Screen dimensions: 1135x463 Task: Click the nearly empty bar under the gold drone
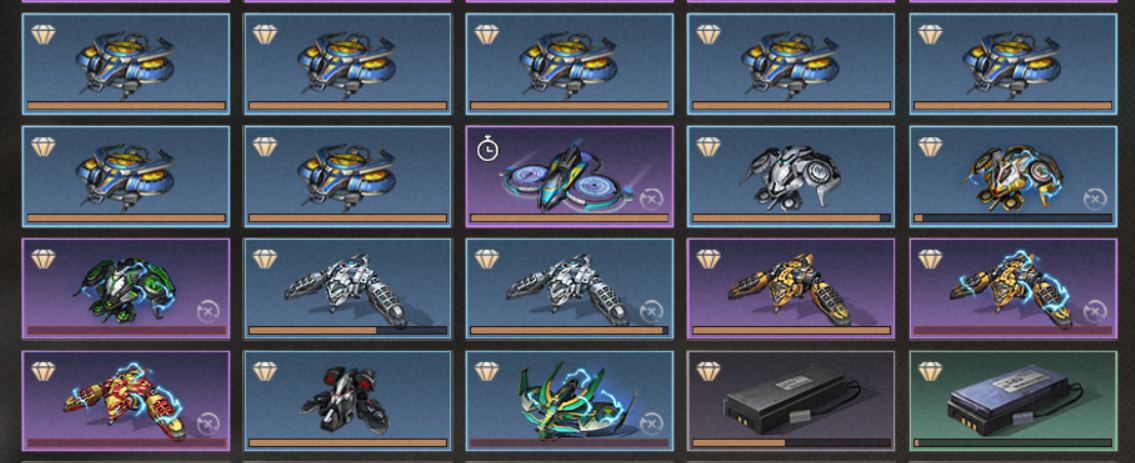[x=1013, y=218]
